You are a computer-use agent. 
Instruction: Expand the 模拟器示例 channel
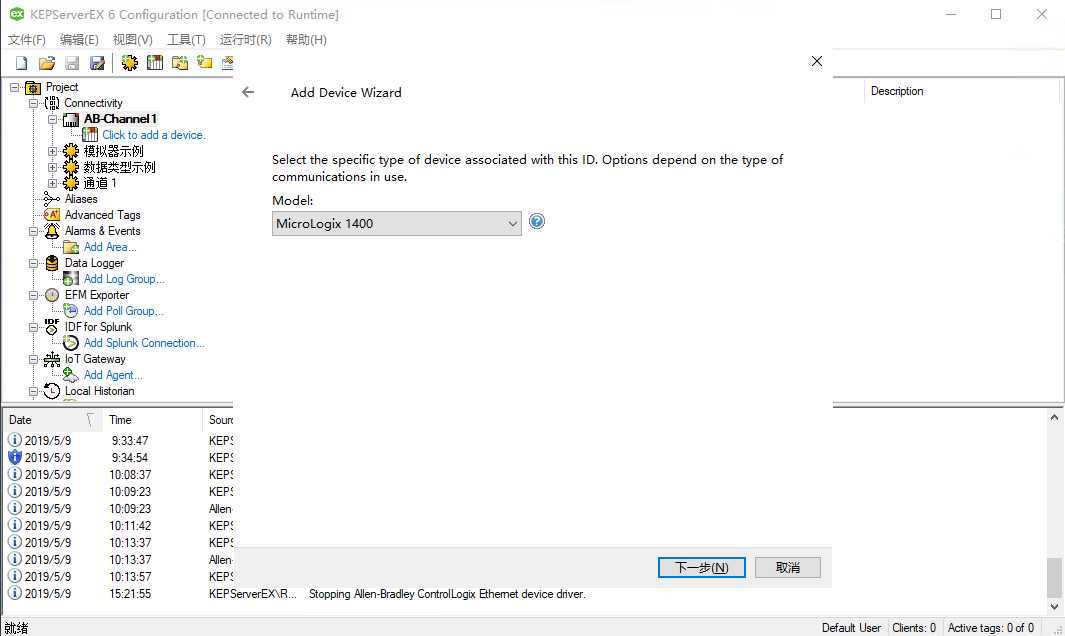[x=52, y=151]
